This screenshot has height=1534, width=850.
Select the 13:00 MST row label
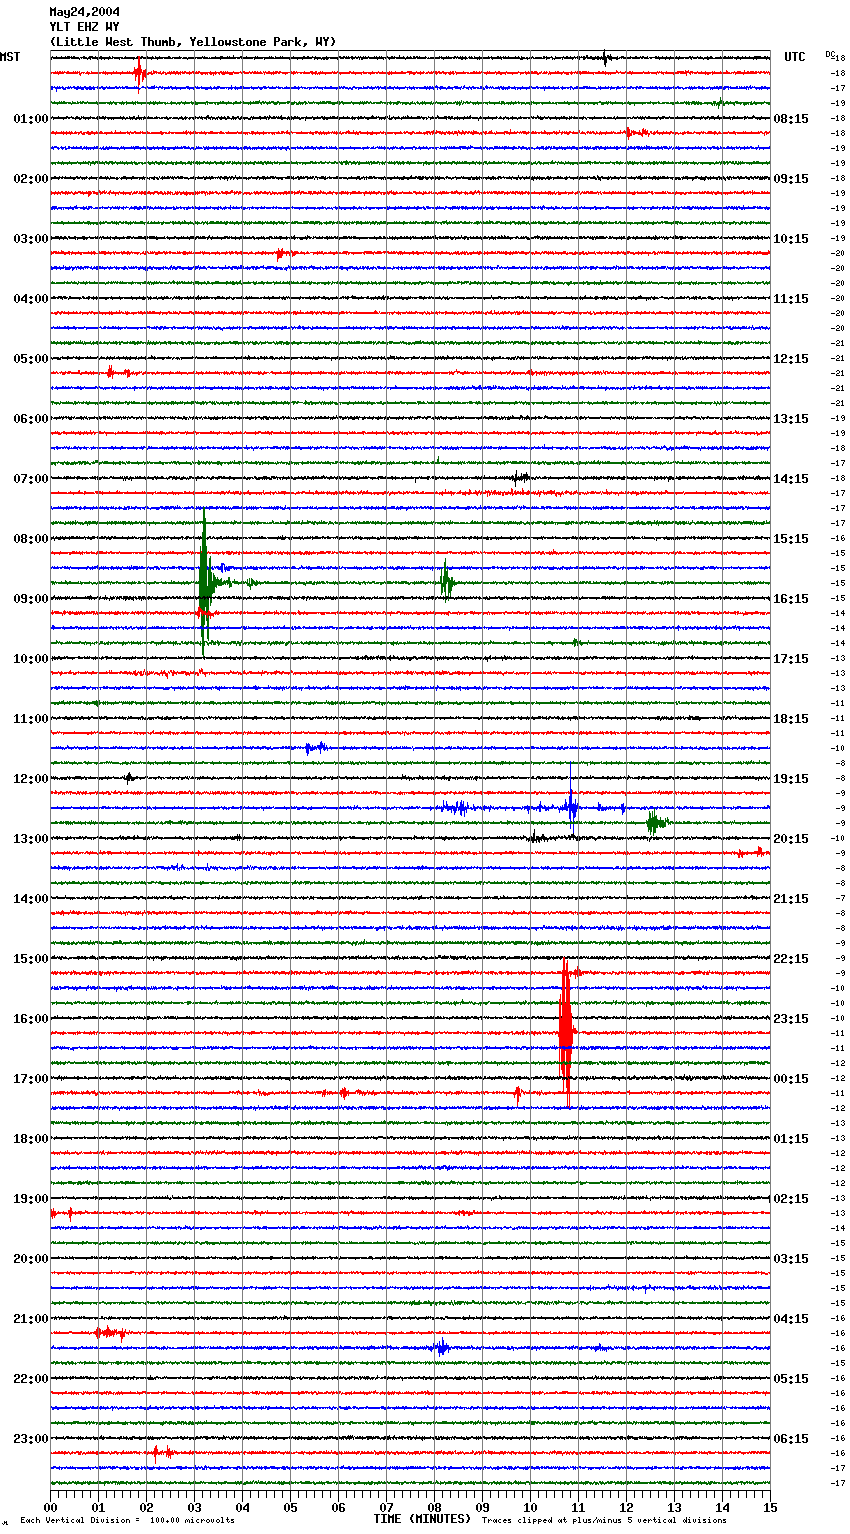(31, 839)
